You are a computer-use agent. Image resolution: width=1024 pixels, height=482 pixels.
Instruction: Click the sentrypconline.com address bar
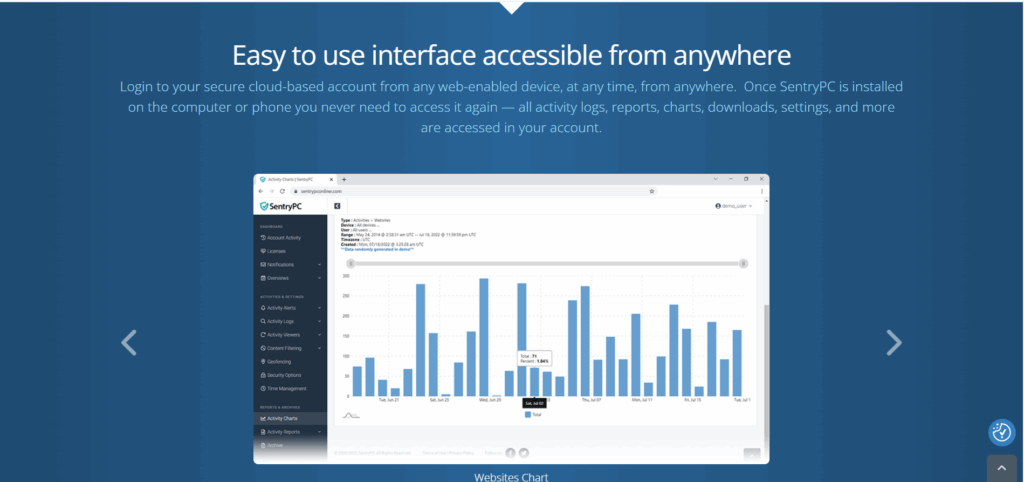pyautogui.click(x=473, y=191)
